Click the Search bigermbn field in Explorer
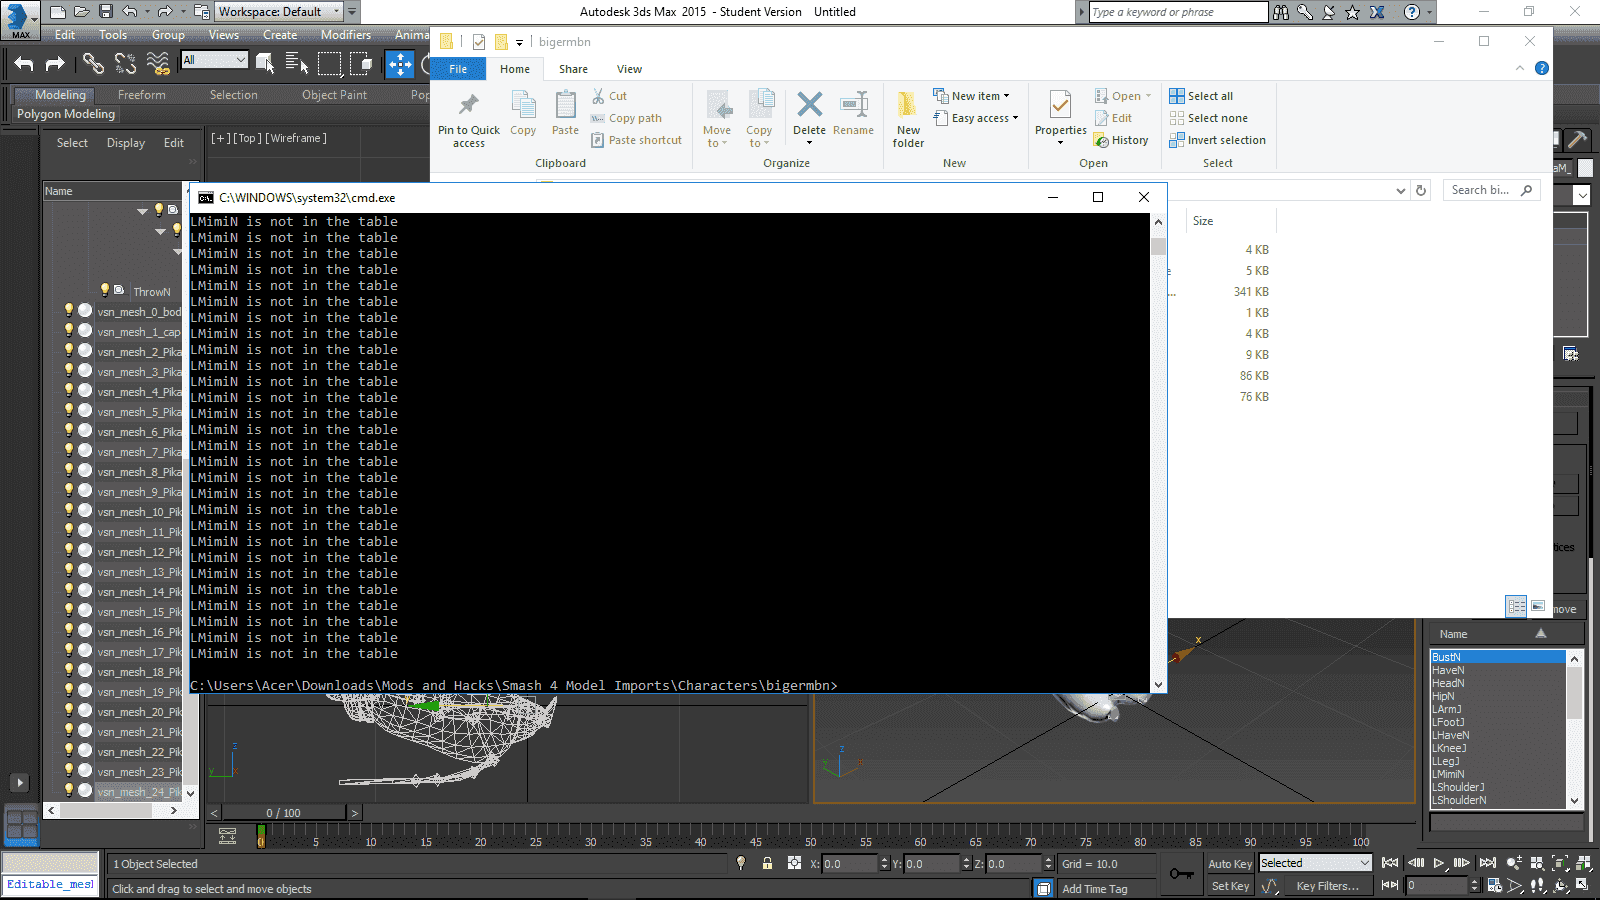 click(1491, 190)
